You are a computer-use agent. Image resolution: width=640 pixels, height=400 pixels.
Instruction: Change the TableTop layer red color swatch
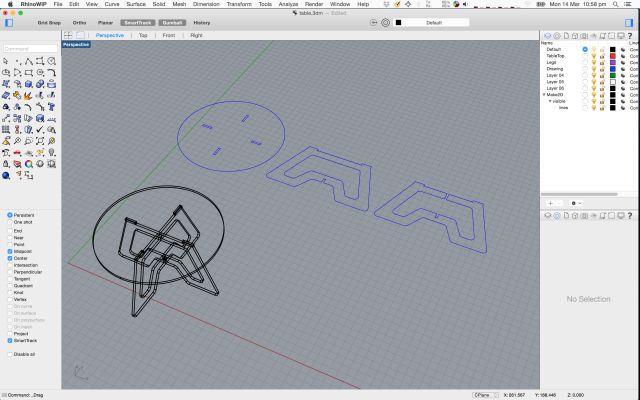[x=613, y=56]
